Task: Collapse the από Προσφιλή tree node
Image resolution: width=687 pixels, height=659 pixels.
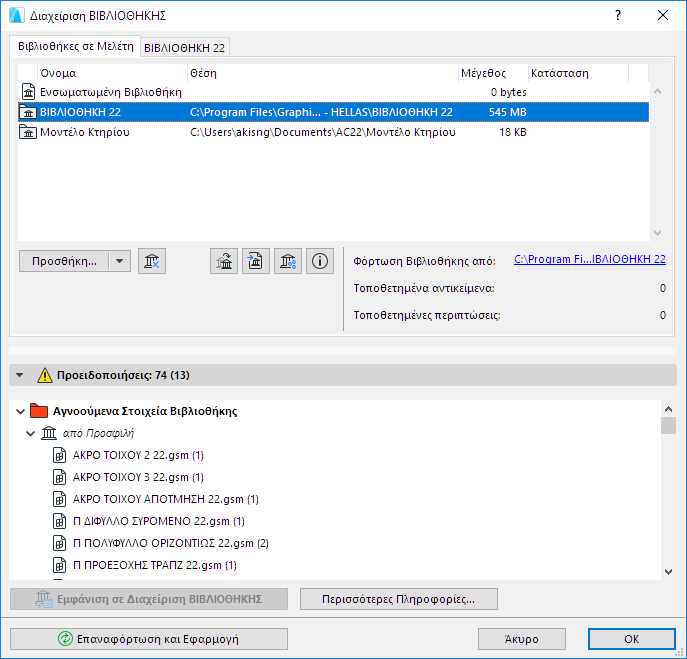Action: [x=30, y=434]
